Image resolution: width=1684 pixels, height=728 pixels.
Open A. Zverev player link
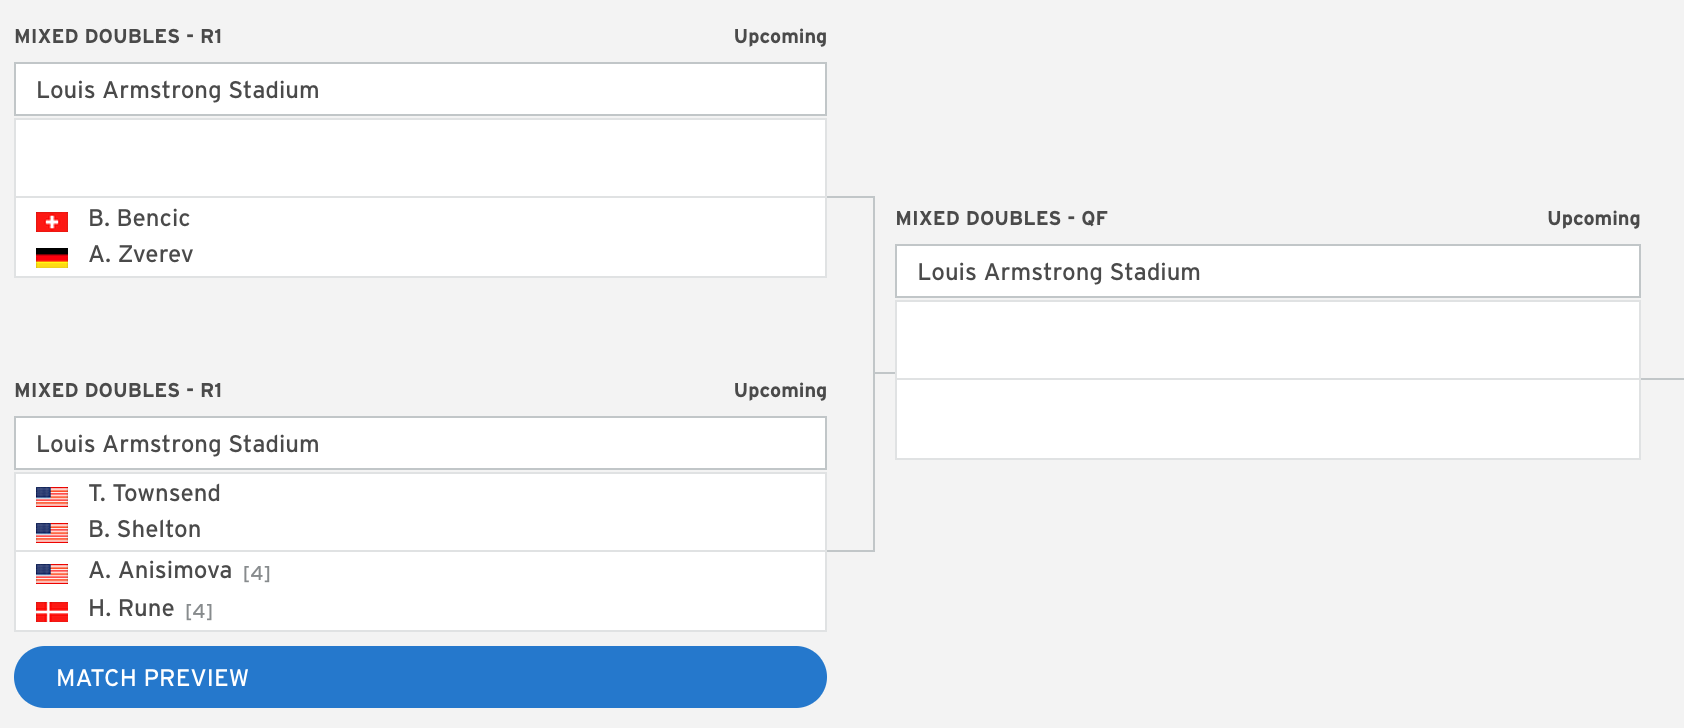(141, 254)
